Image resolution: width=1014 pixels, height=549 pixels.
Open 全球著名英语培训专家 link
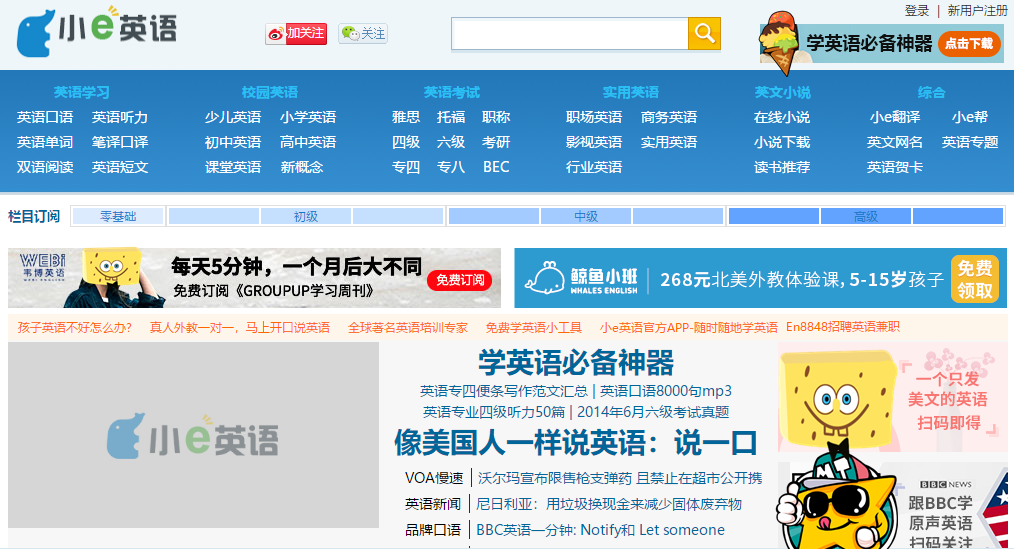pos(407,328)
